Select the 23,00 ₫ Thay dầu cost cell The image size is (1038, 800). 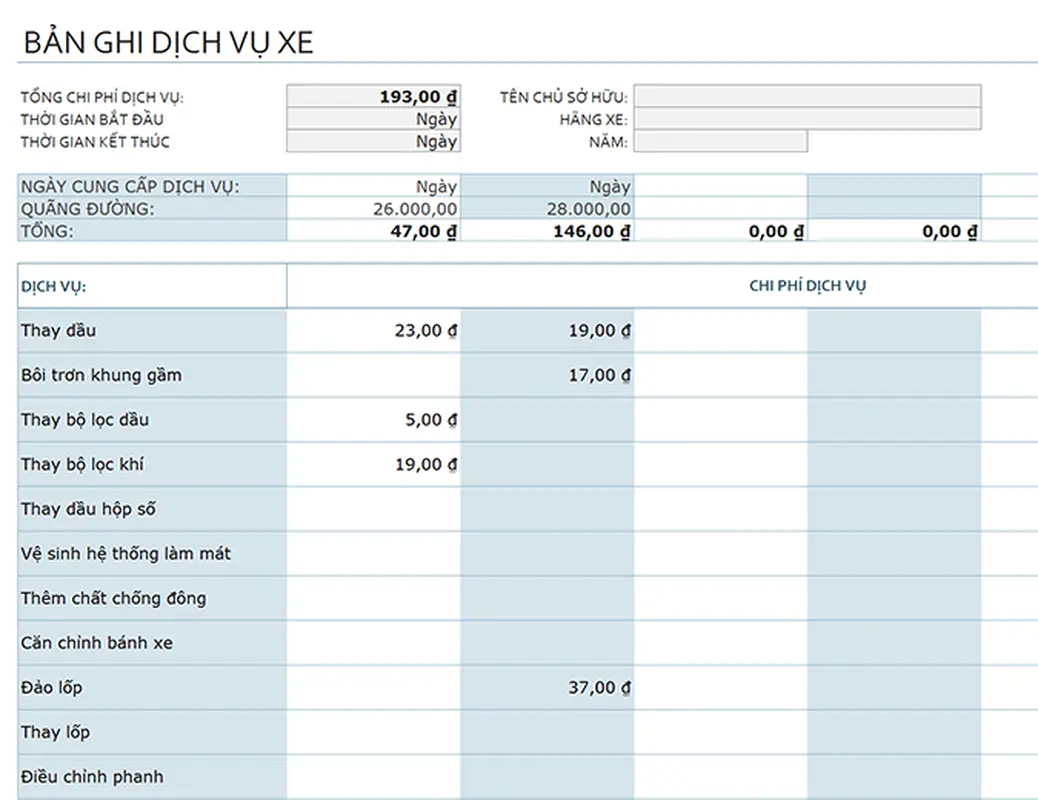click(373, 331)
